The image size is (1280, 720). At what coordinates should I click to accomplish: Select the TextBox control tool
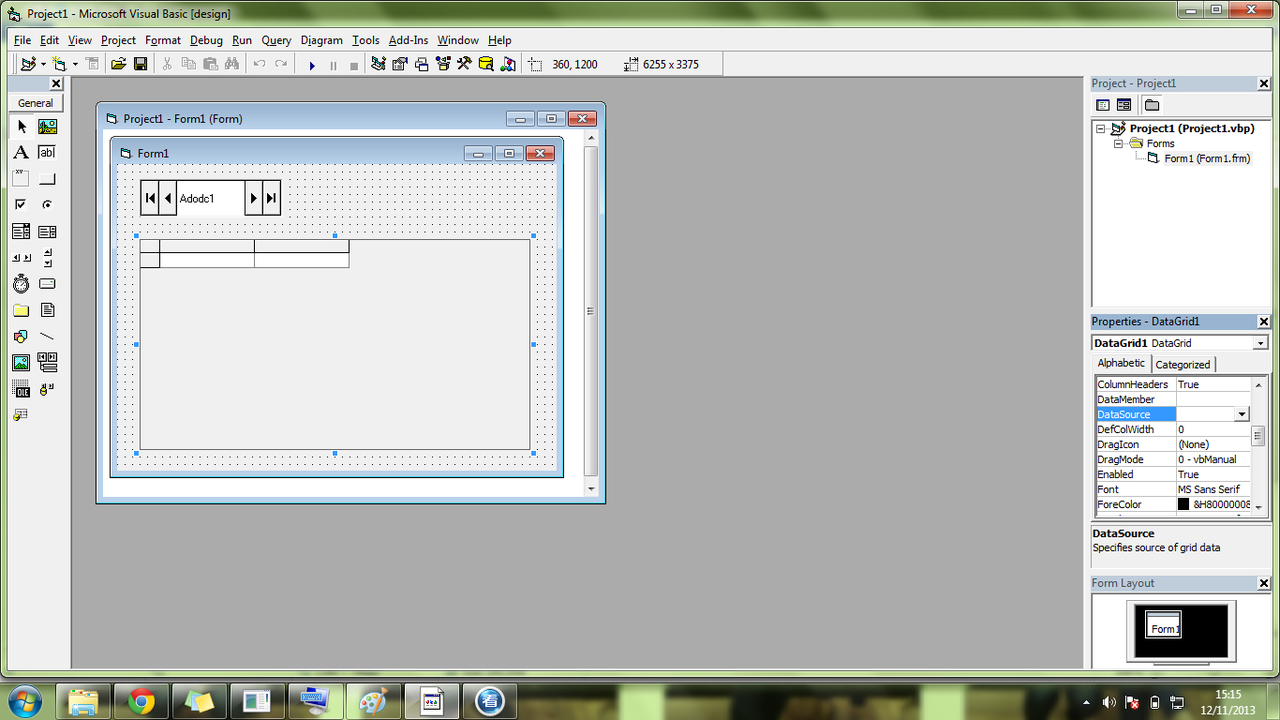tap(47, 153)
